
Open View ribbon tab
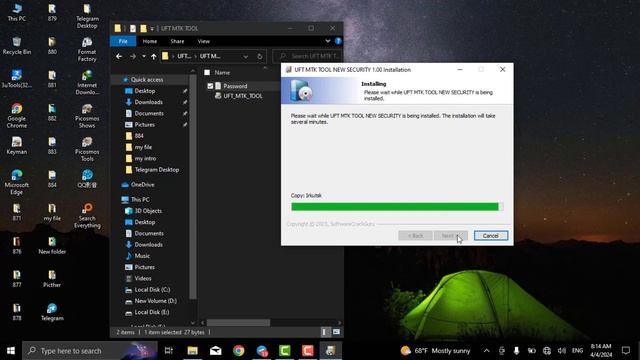pos(203,41)
